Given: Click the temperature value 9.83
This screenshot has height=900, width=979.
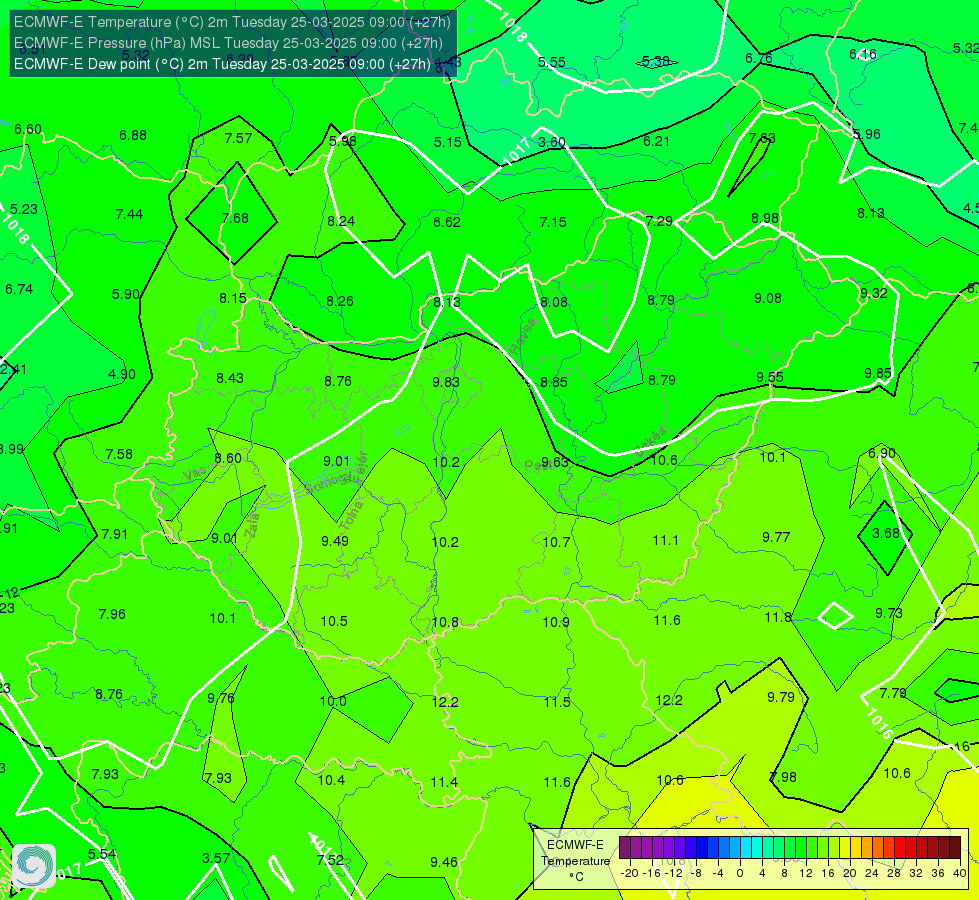Looking at the screenshot, I should (446, 382).
